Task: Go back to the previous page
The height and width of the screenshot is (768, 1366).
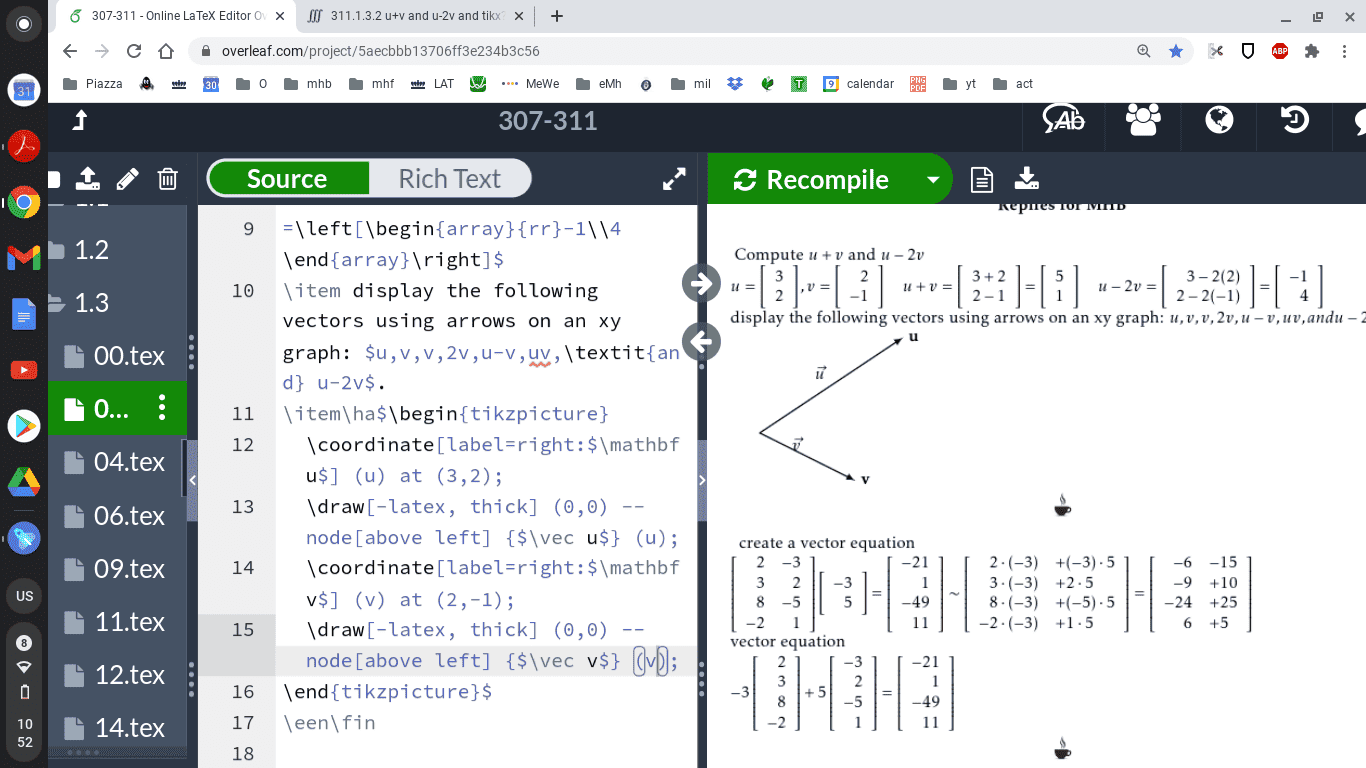Action: (69, 50)
